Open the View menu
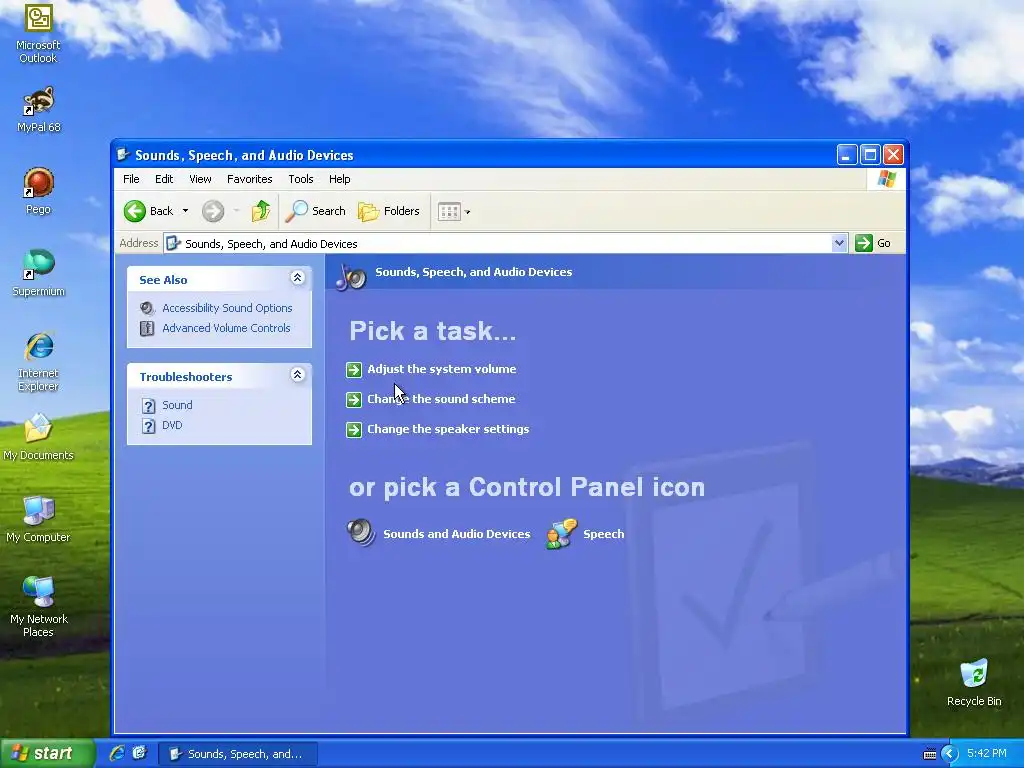This screenshot has height=768, width=1024. [x=200, y=179]
